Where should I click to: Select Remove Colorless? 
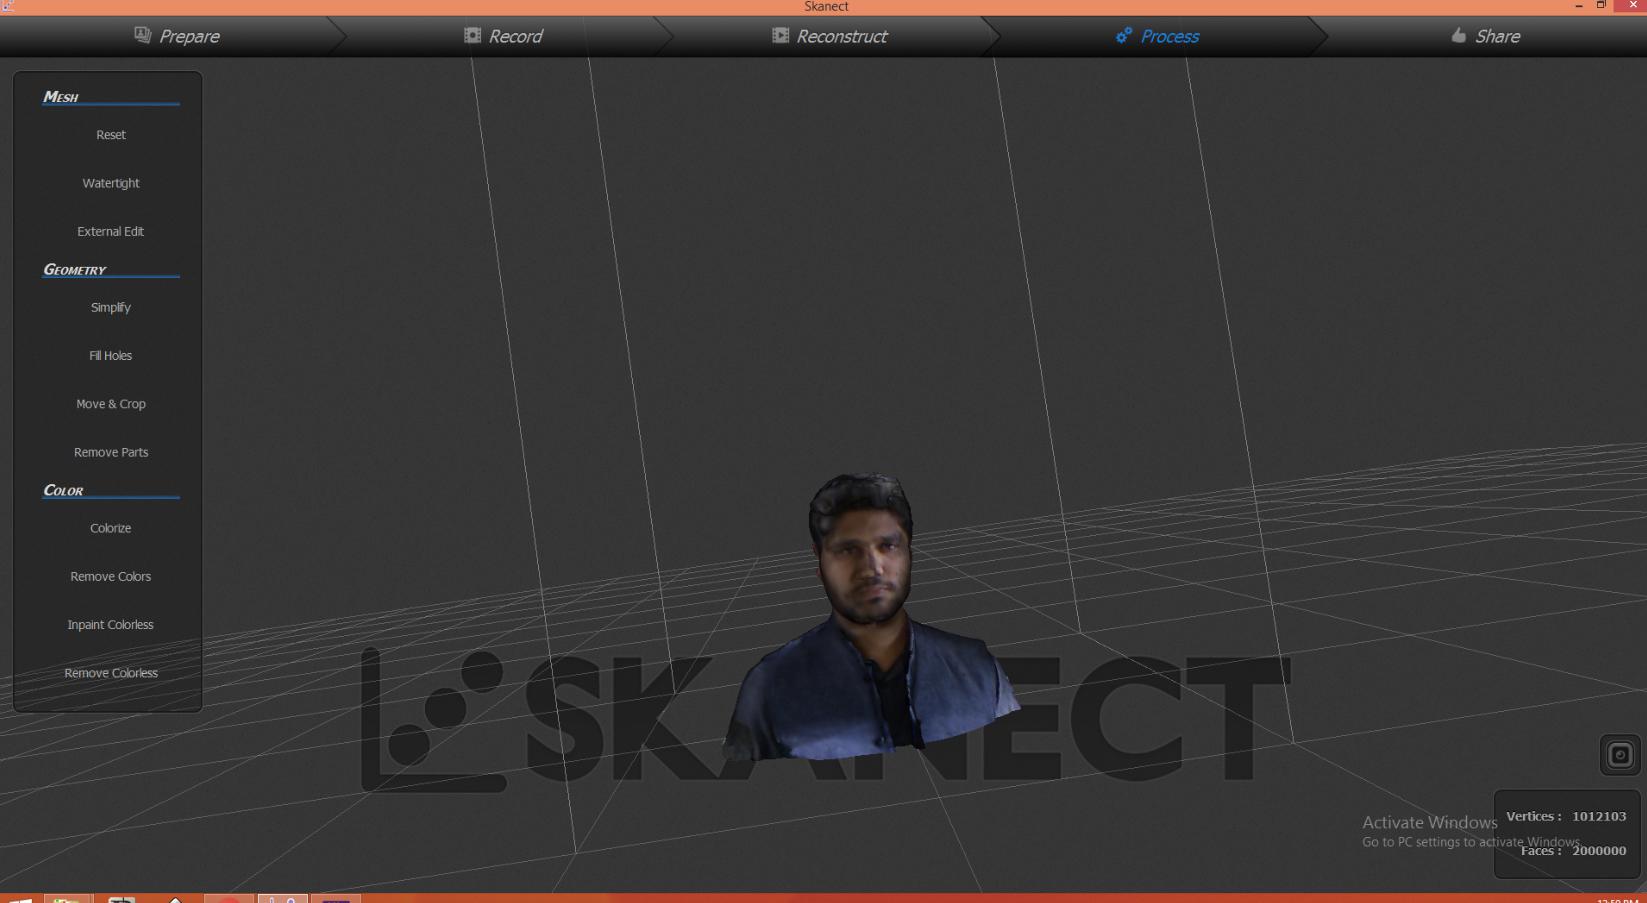pyautogui.click(x=111, y=673)
